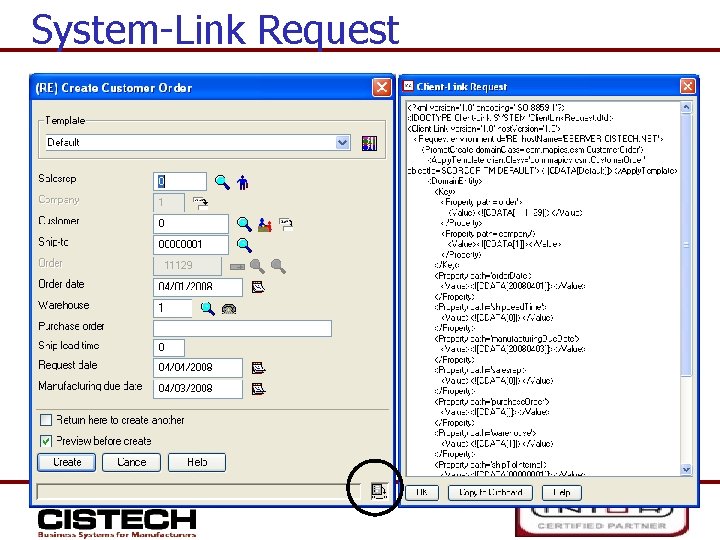Click the grey icon right of the Warehouse magnifier

click(x=229, y=309)
